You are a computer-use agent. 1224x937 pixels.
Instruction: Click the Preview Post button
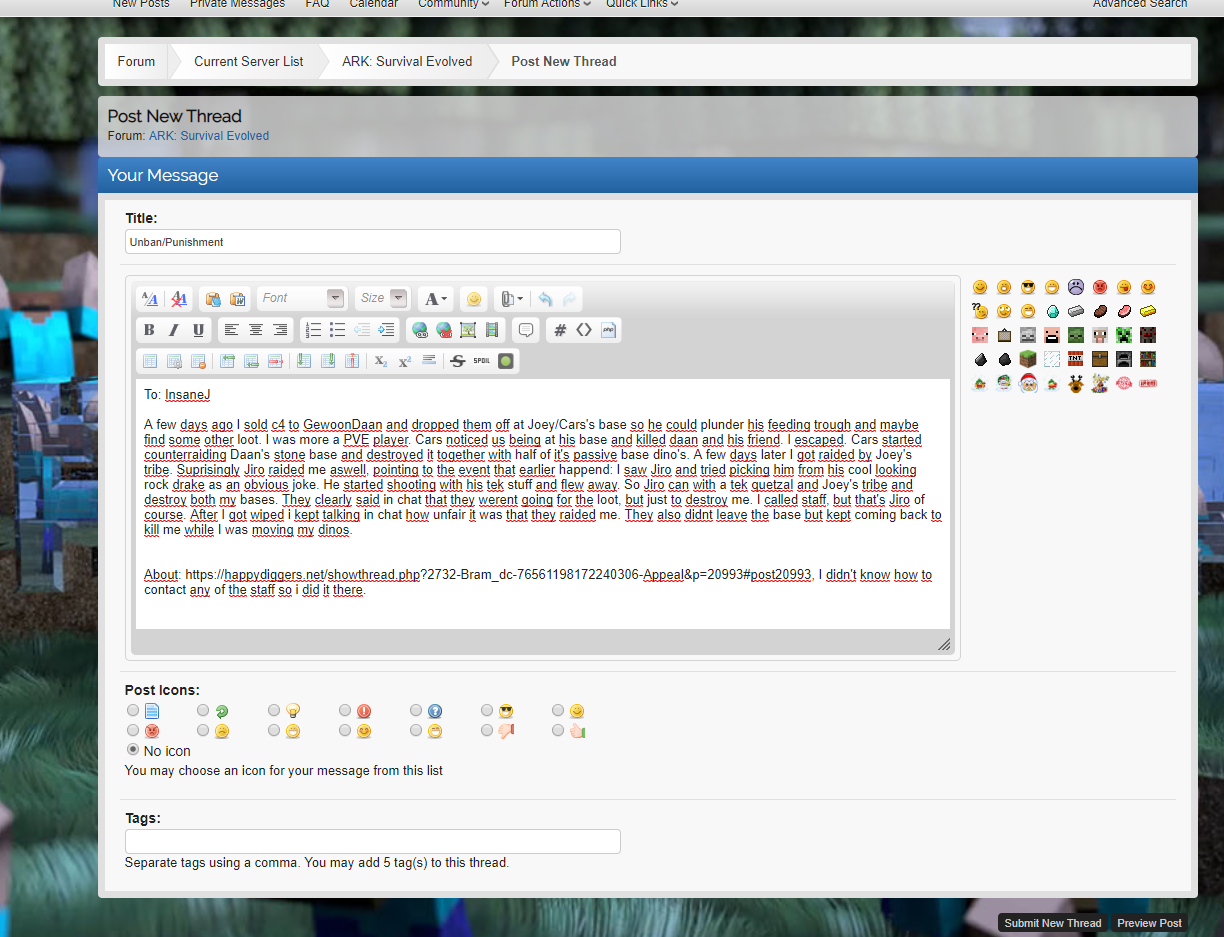(x=1149, y=923)
